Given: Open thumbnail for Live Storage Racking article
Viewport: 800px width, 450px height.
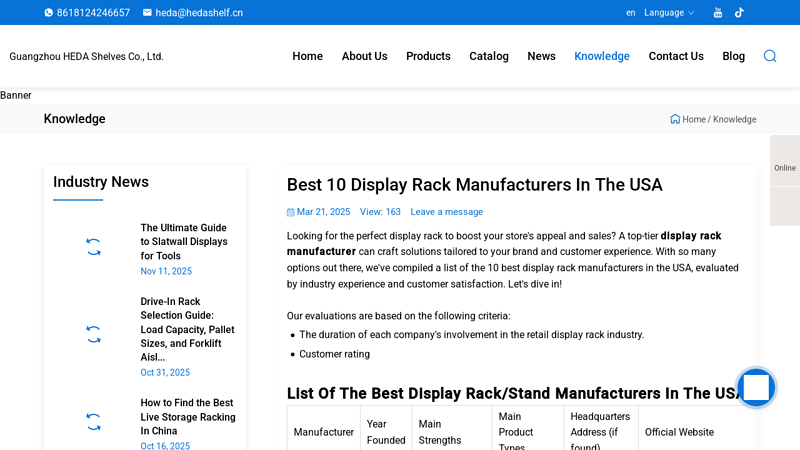Looking at the screenshot, I should tap(93, 422).
